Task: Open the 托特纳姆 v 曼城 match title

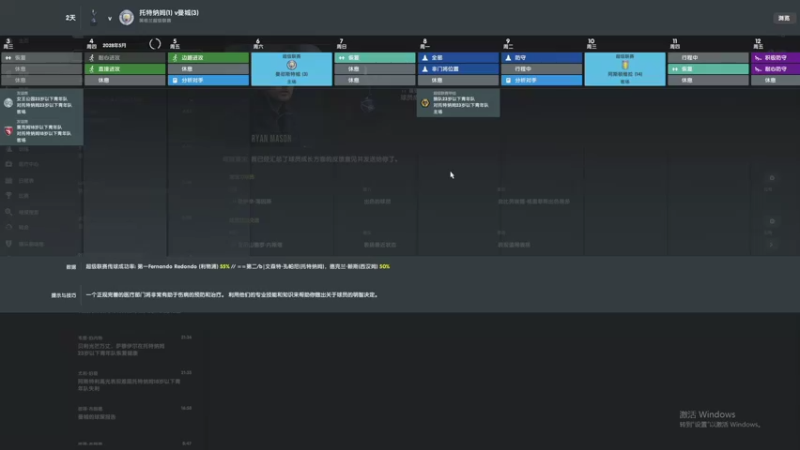Action: (169, 13)
